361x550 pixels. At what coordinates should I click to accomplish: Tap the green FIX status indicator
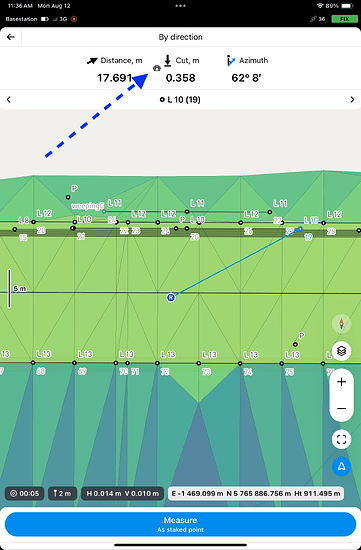pos(344,19)
